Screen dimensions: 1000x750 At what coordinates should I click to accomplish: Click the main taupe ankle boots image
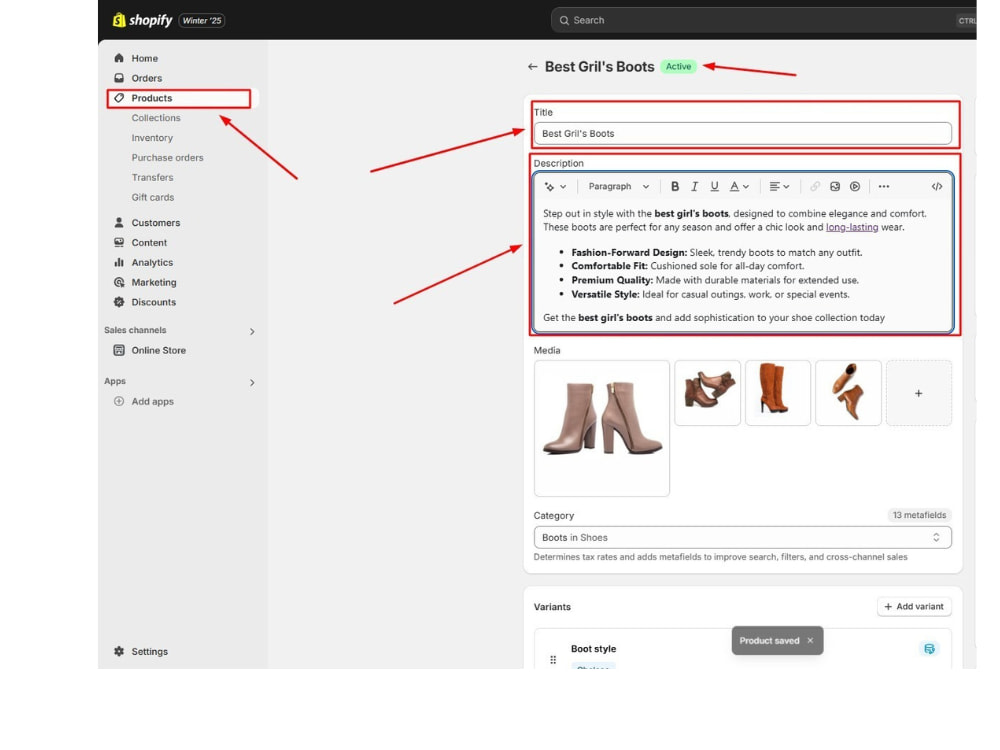[x=602, y=428]
